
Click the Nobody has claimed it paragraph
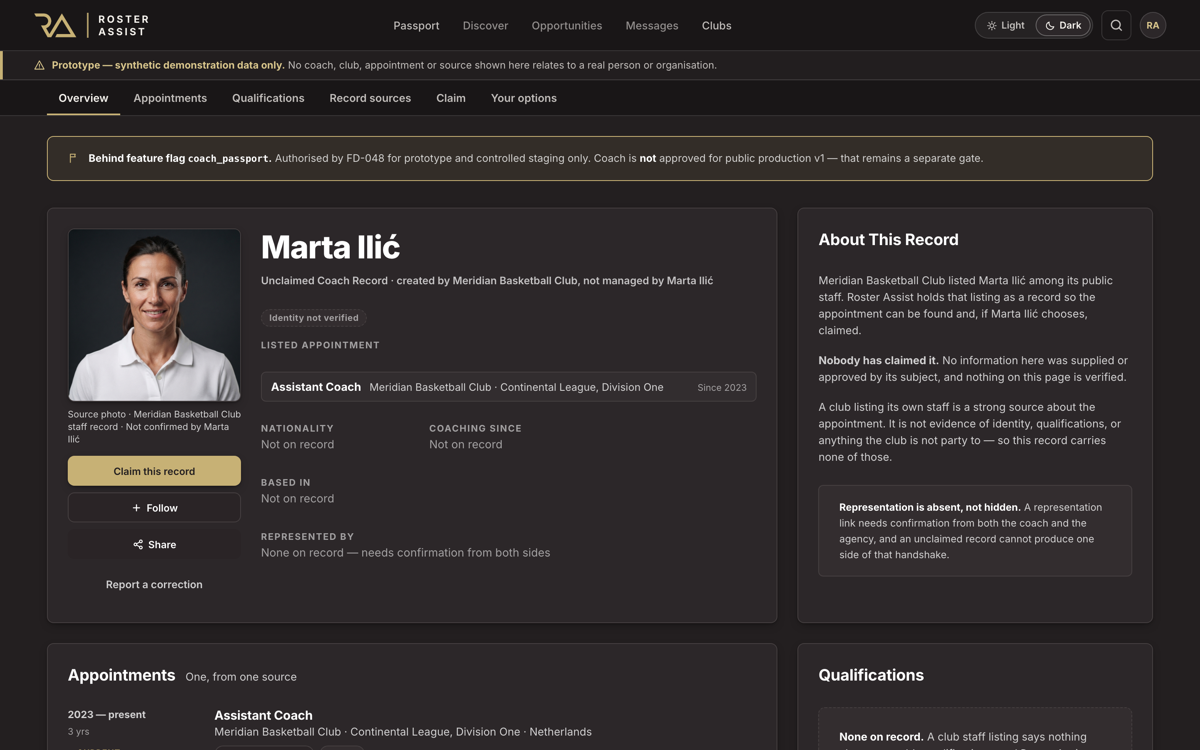click(x=975, y=369)
